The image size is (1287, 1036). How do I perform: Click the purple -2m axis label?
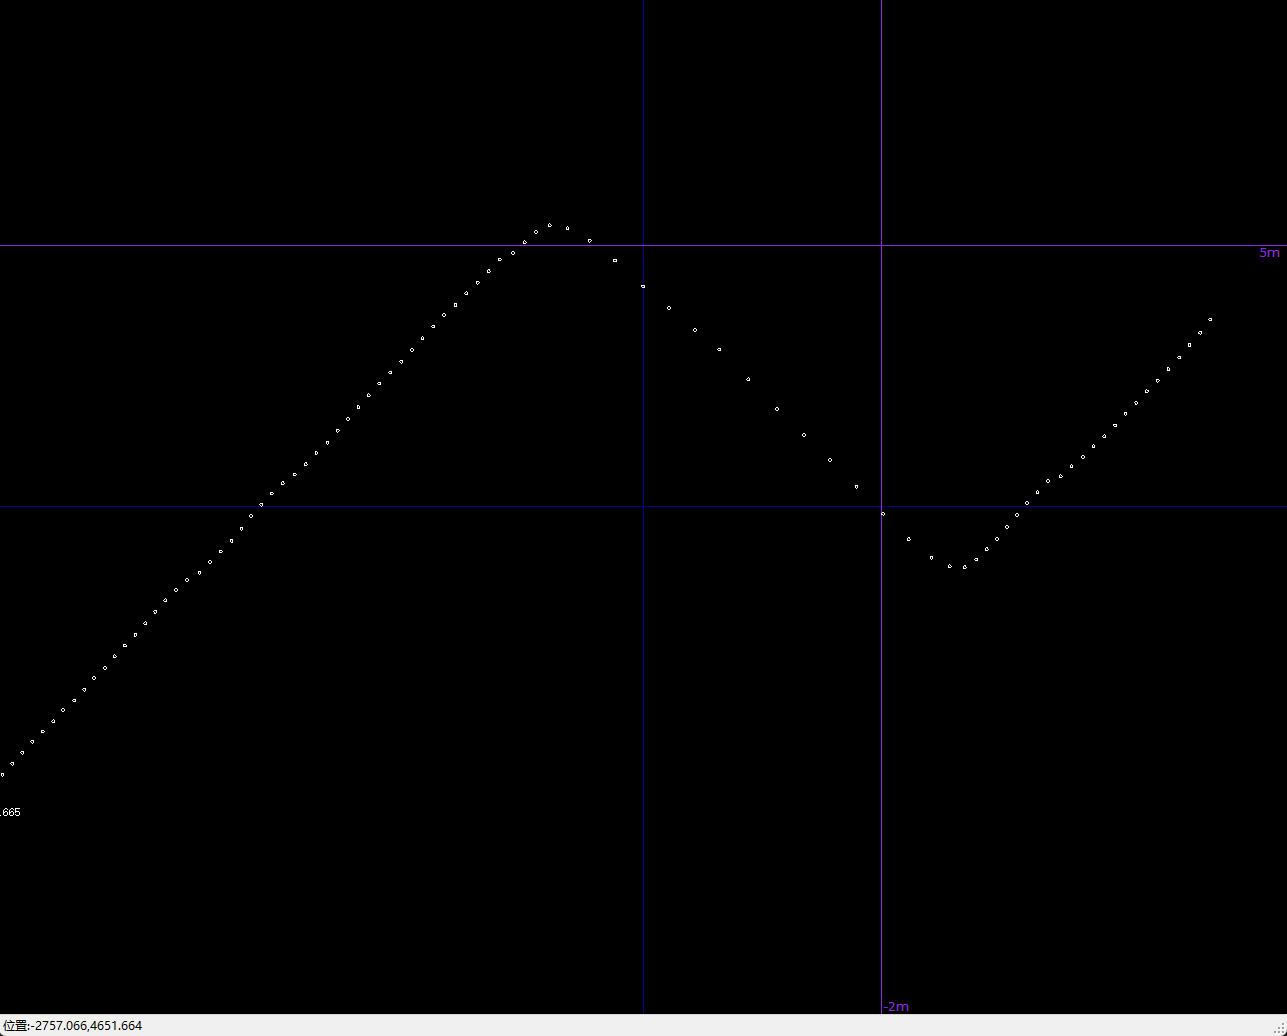[x=896, y=1007]
